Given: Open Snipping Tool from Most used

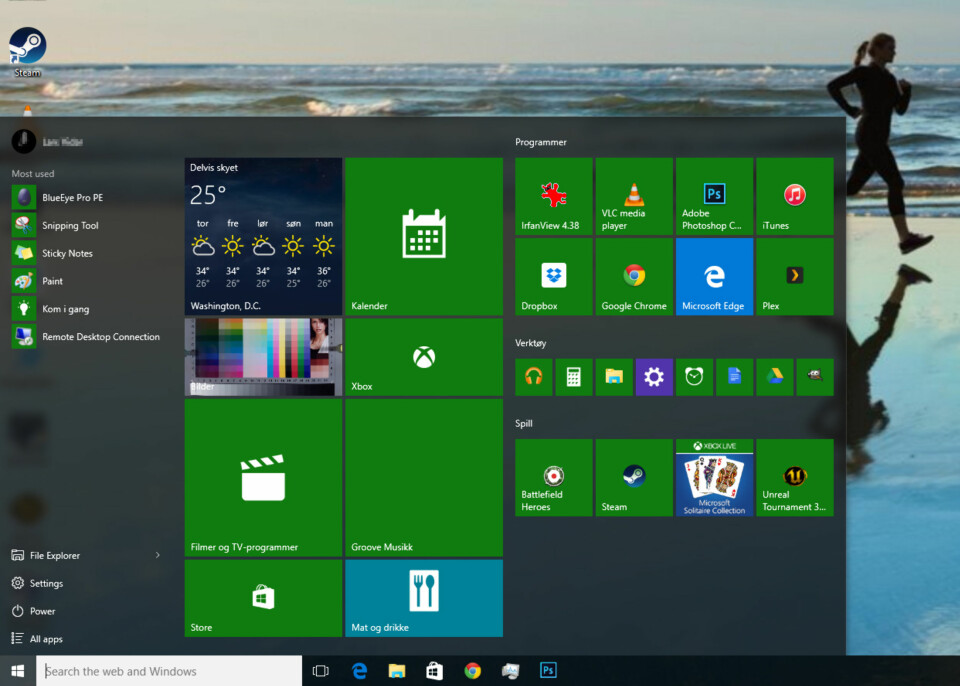Looking at the screenshot, I should point(70,226).
